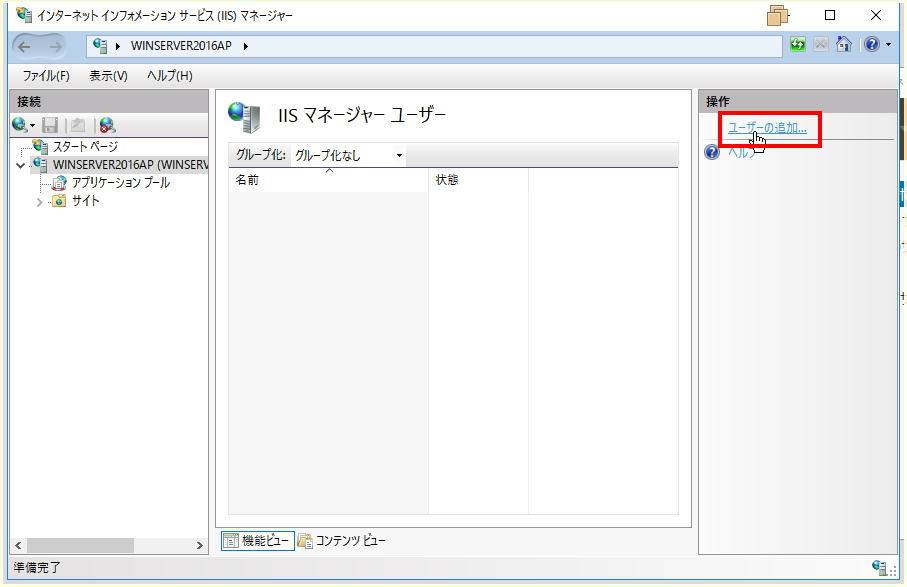The height and width of the screenshot is (587, 907).
Task: Collapse the WINSERVER2016AP tree node
Action: [x=21, y=165]
